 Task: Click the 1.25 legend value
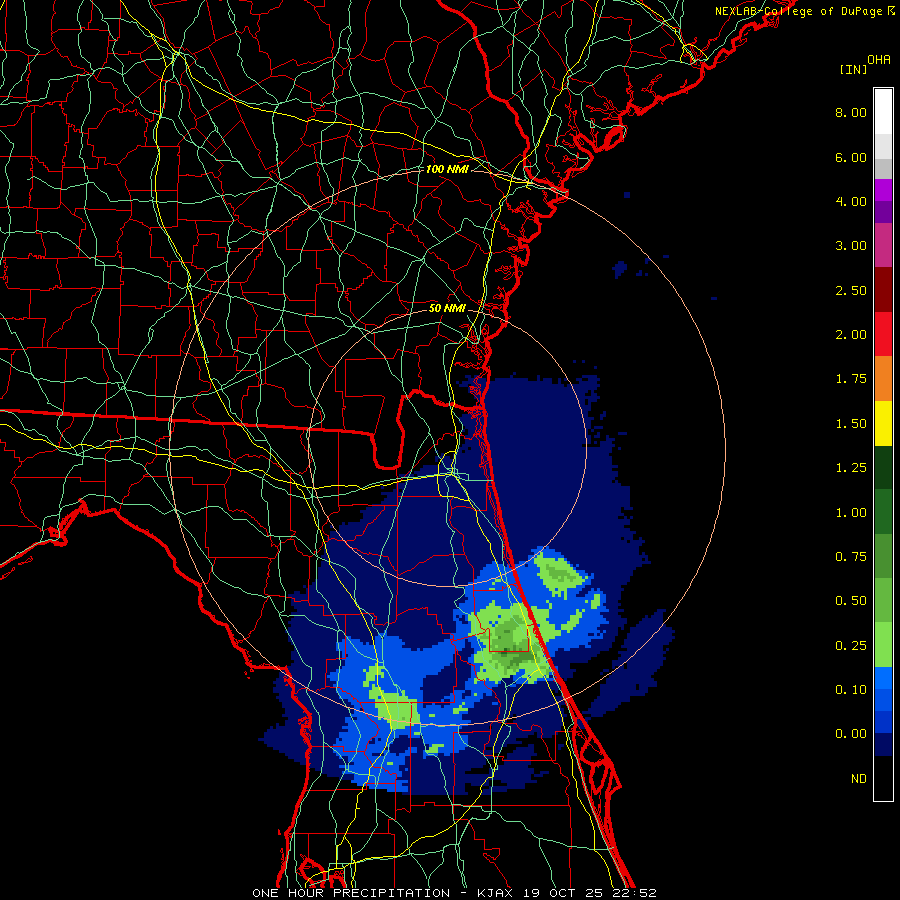851,468
